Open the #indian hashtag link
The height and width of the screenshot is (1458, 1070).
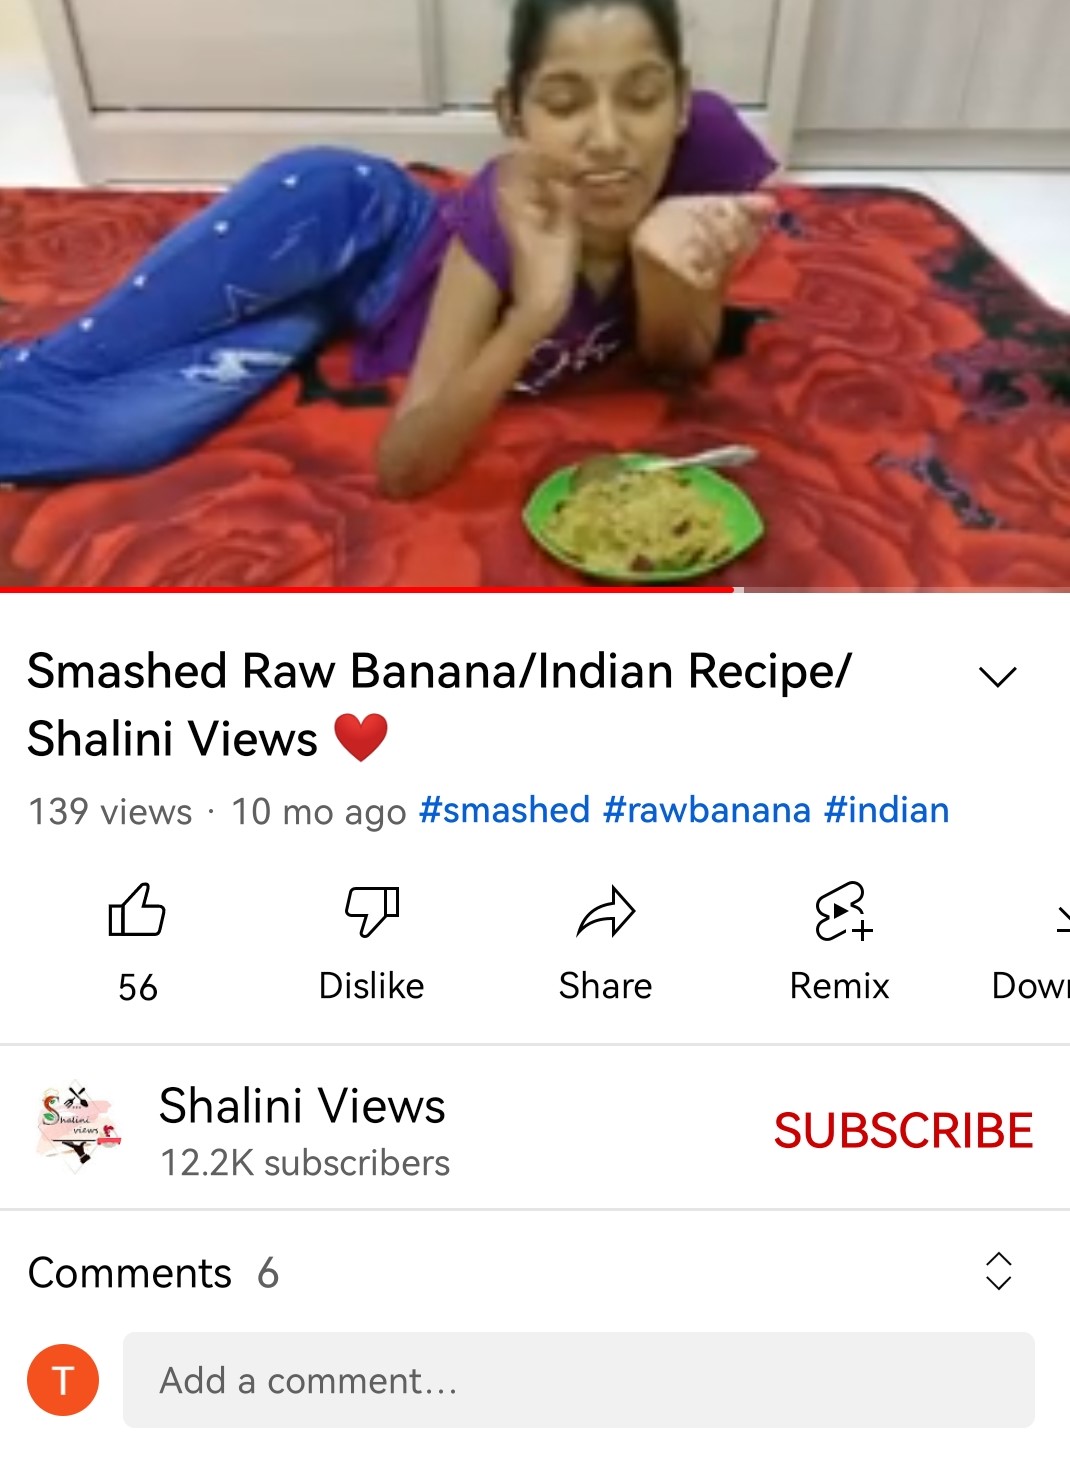point(887,810)
